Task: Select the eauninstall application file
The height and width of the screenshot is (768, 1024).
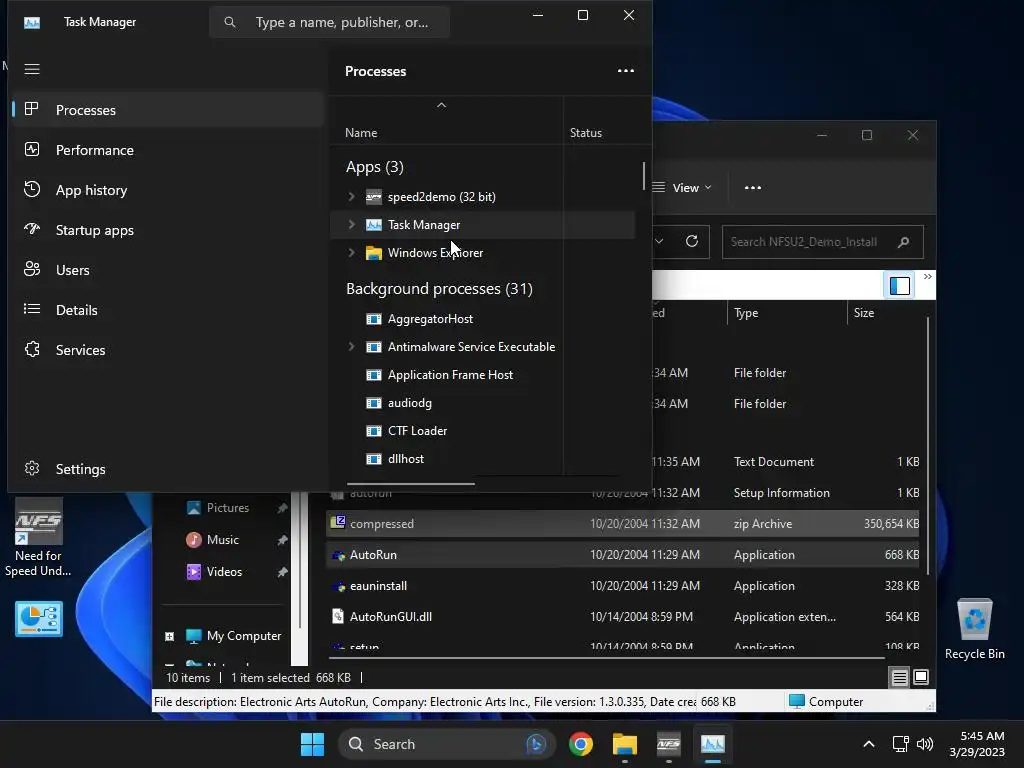Action: 622,586
